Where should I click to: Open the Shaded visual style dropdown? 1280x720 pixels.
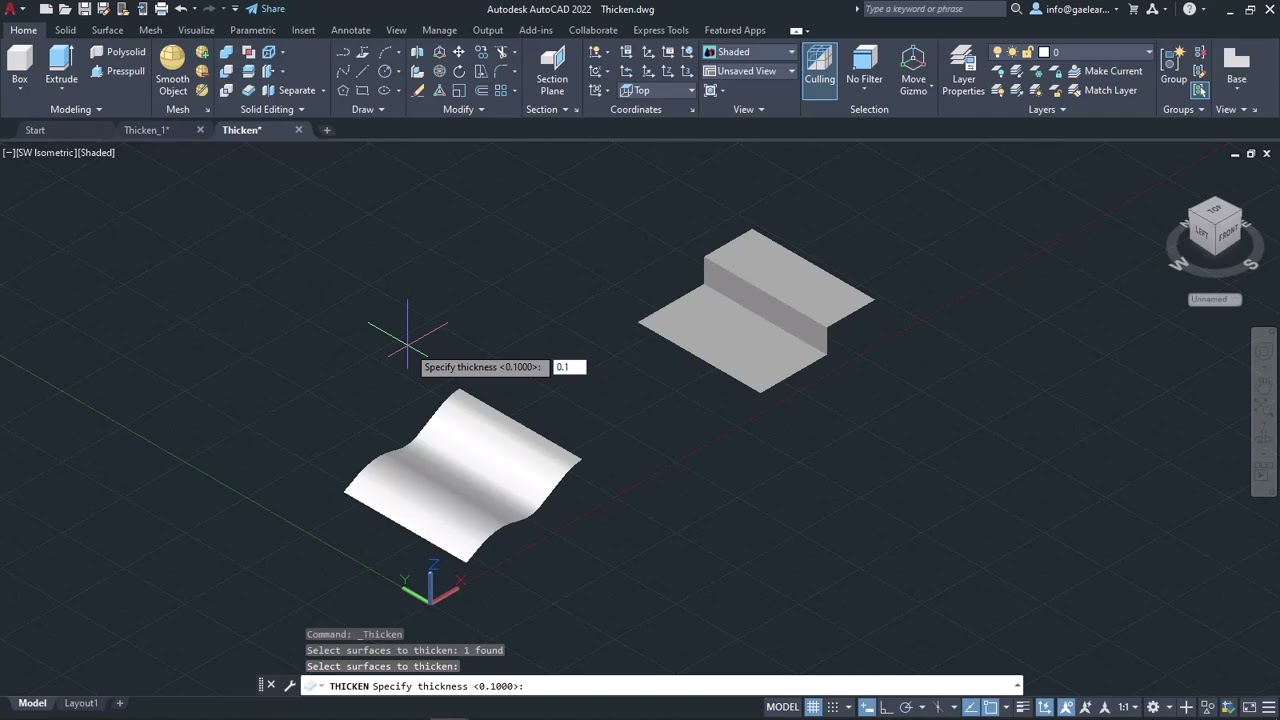(x=749, y=52)
